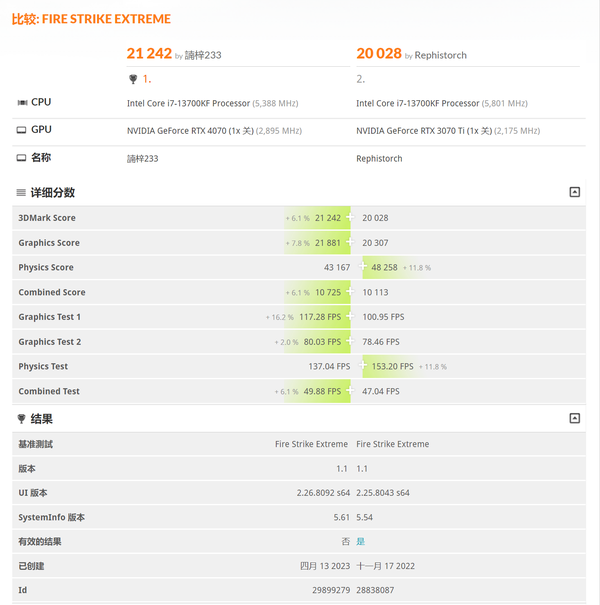This screenshot has width=600, height=605.
Task: Click the 48 258 Physics Score value
Action: click(384, 267)
